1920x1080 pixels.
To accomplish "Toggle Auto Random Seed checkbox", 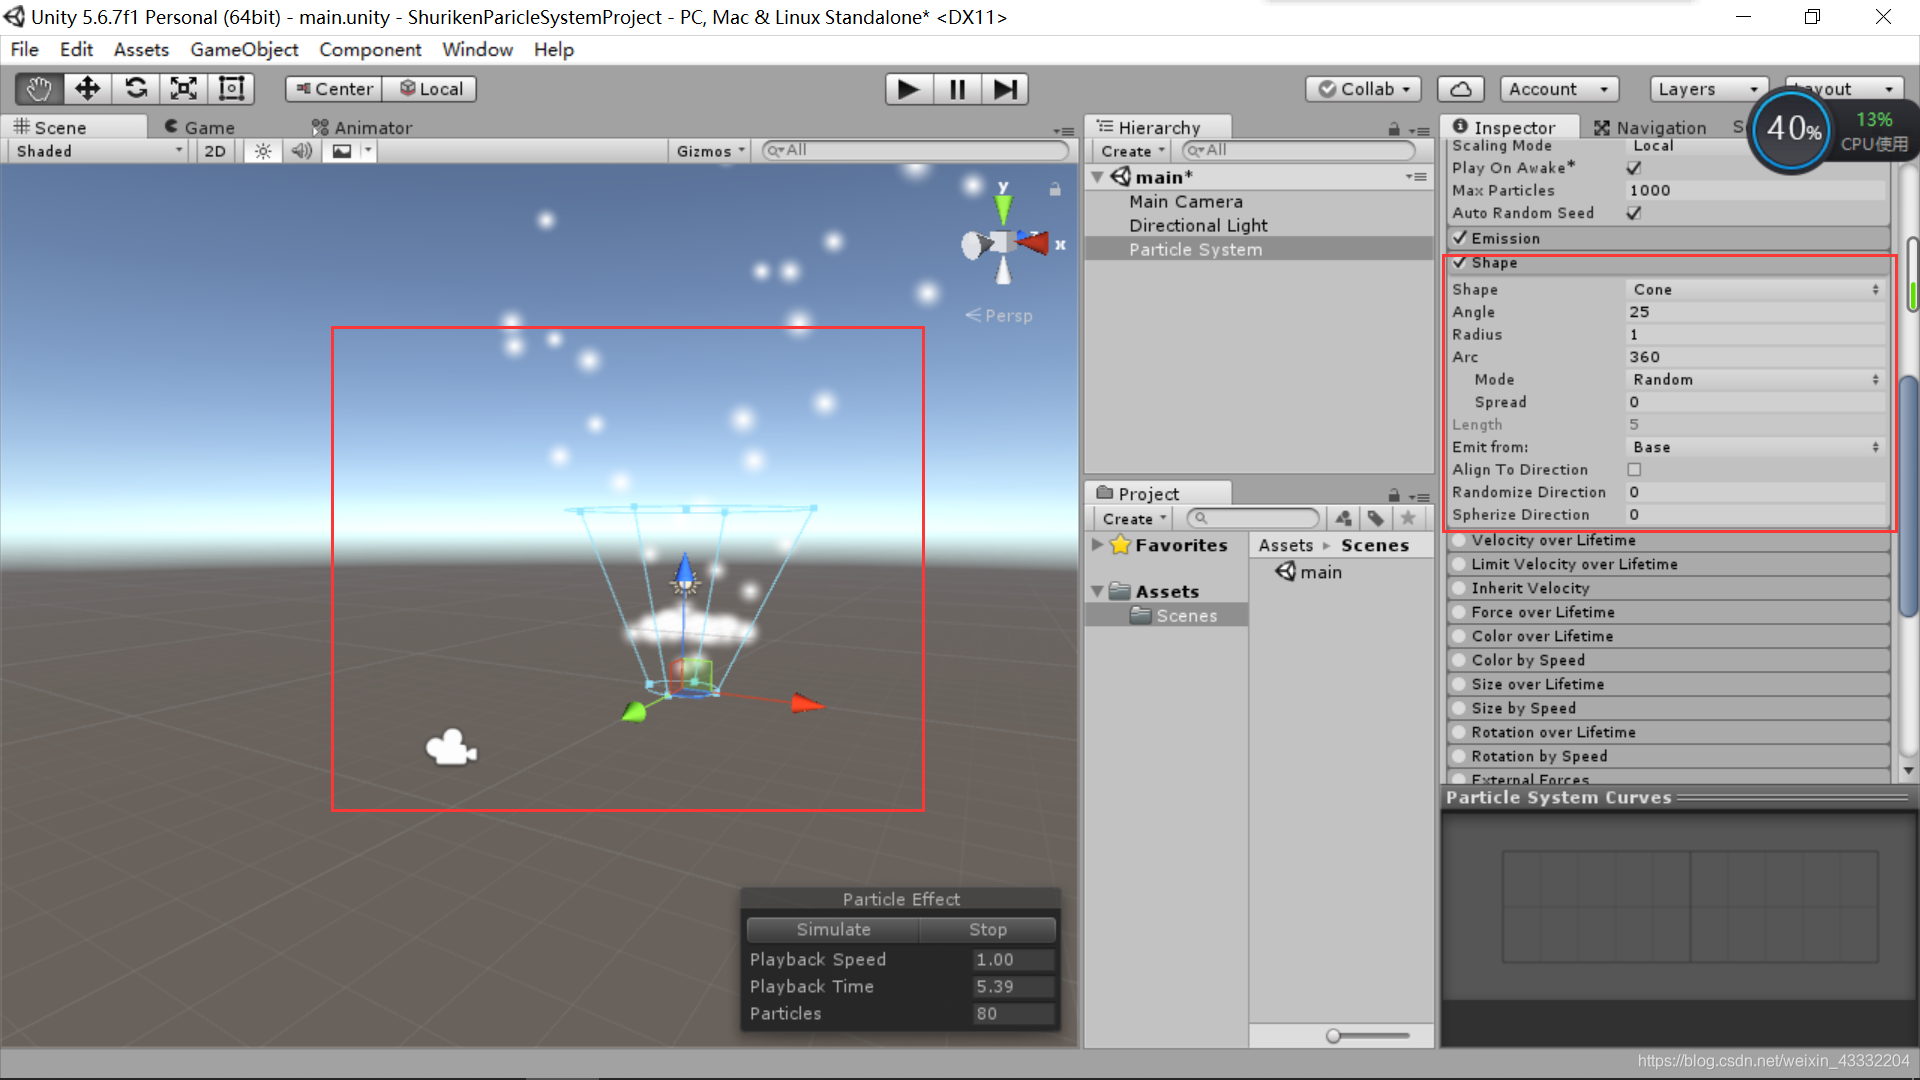I will [1634, 213].
